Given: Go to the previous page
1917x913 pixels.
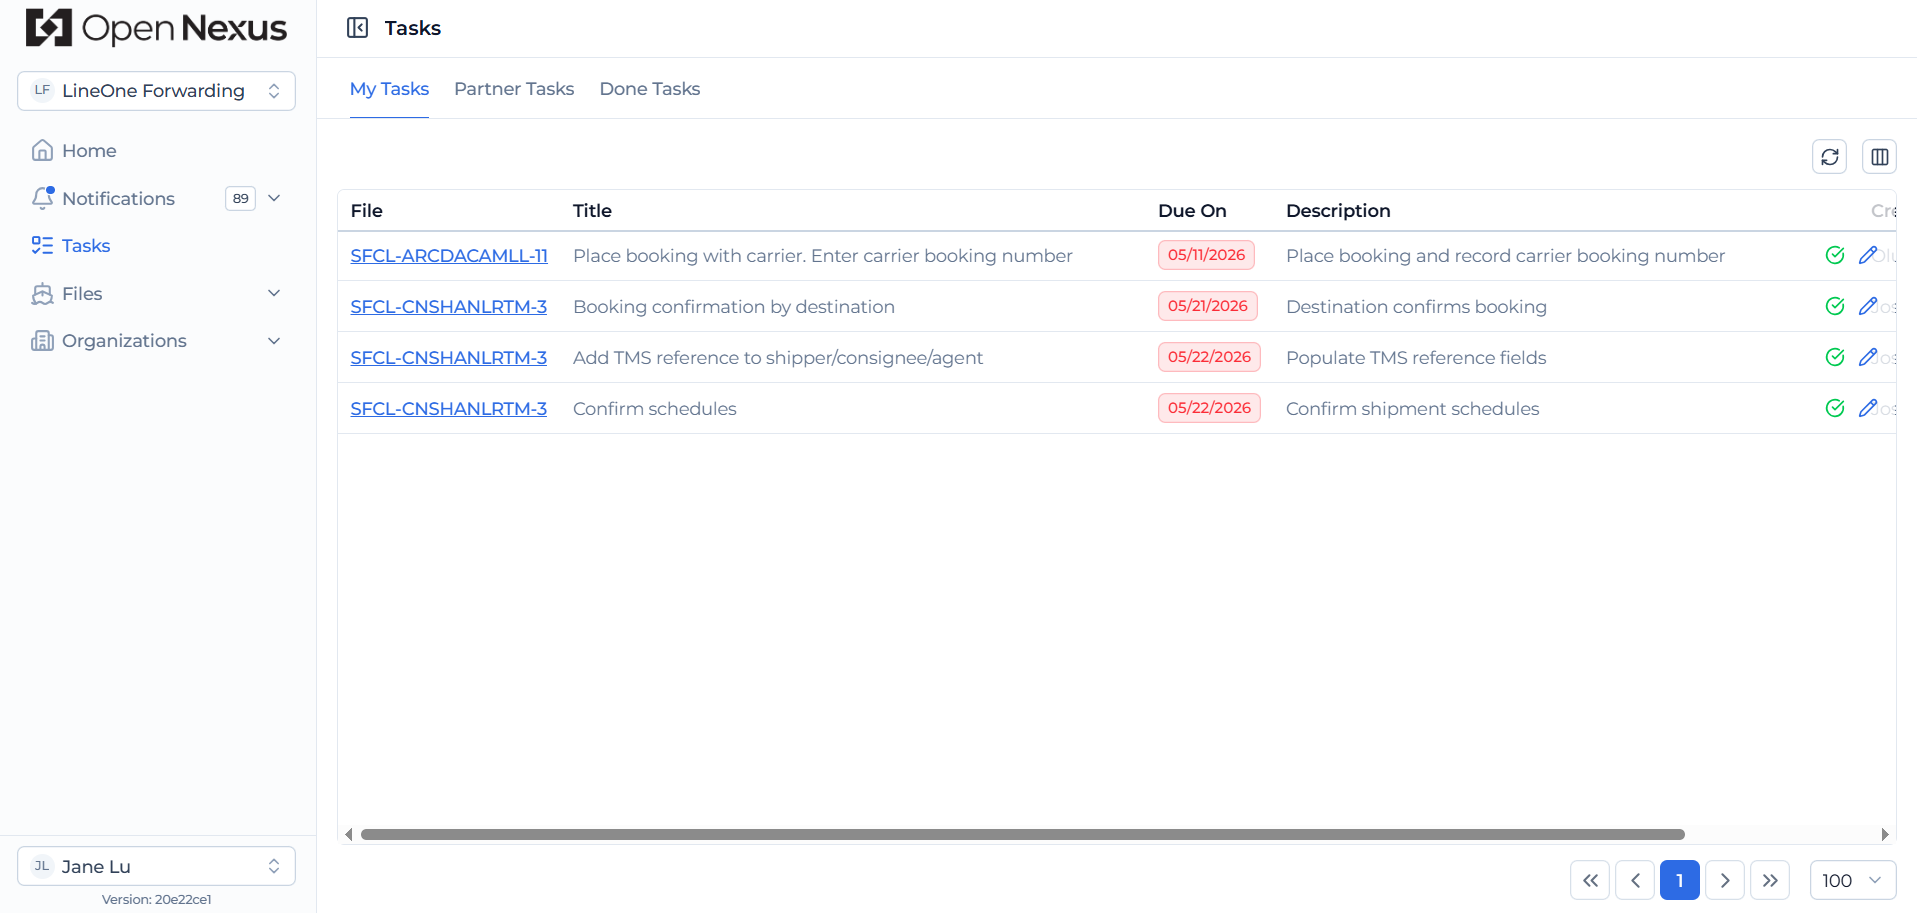Looking at the screenshot, I should pyautogui.click(x=1635, y=880).
